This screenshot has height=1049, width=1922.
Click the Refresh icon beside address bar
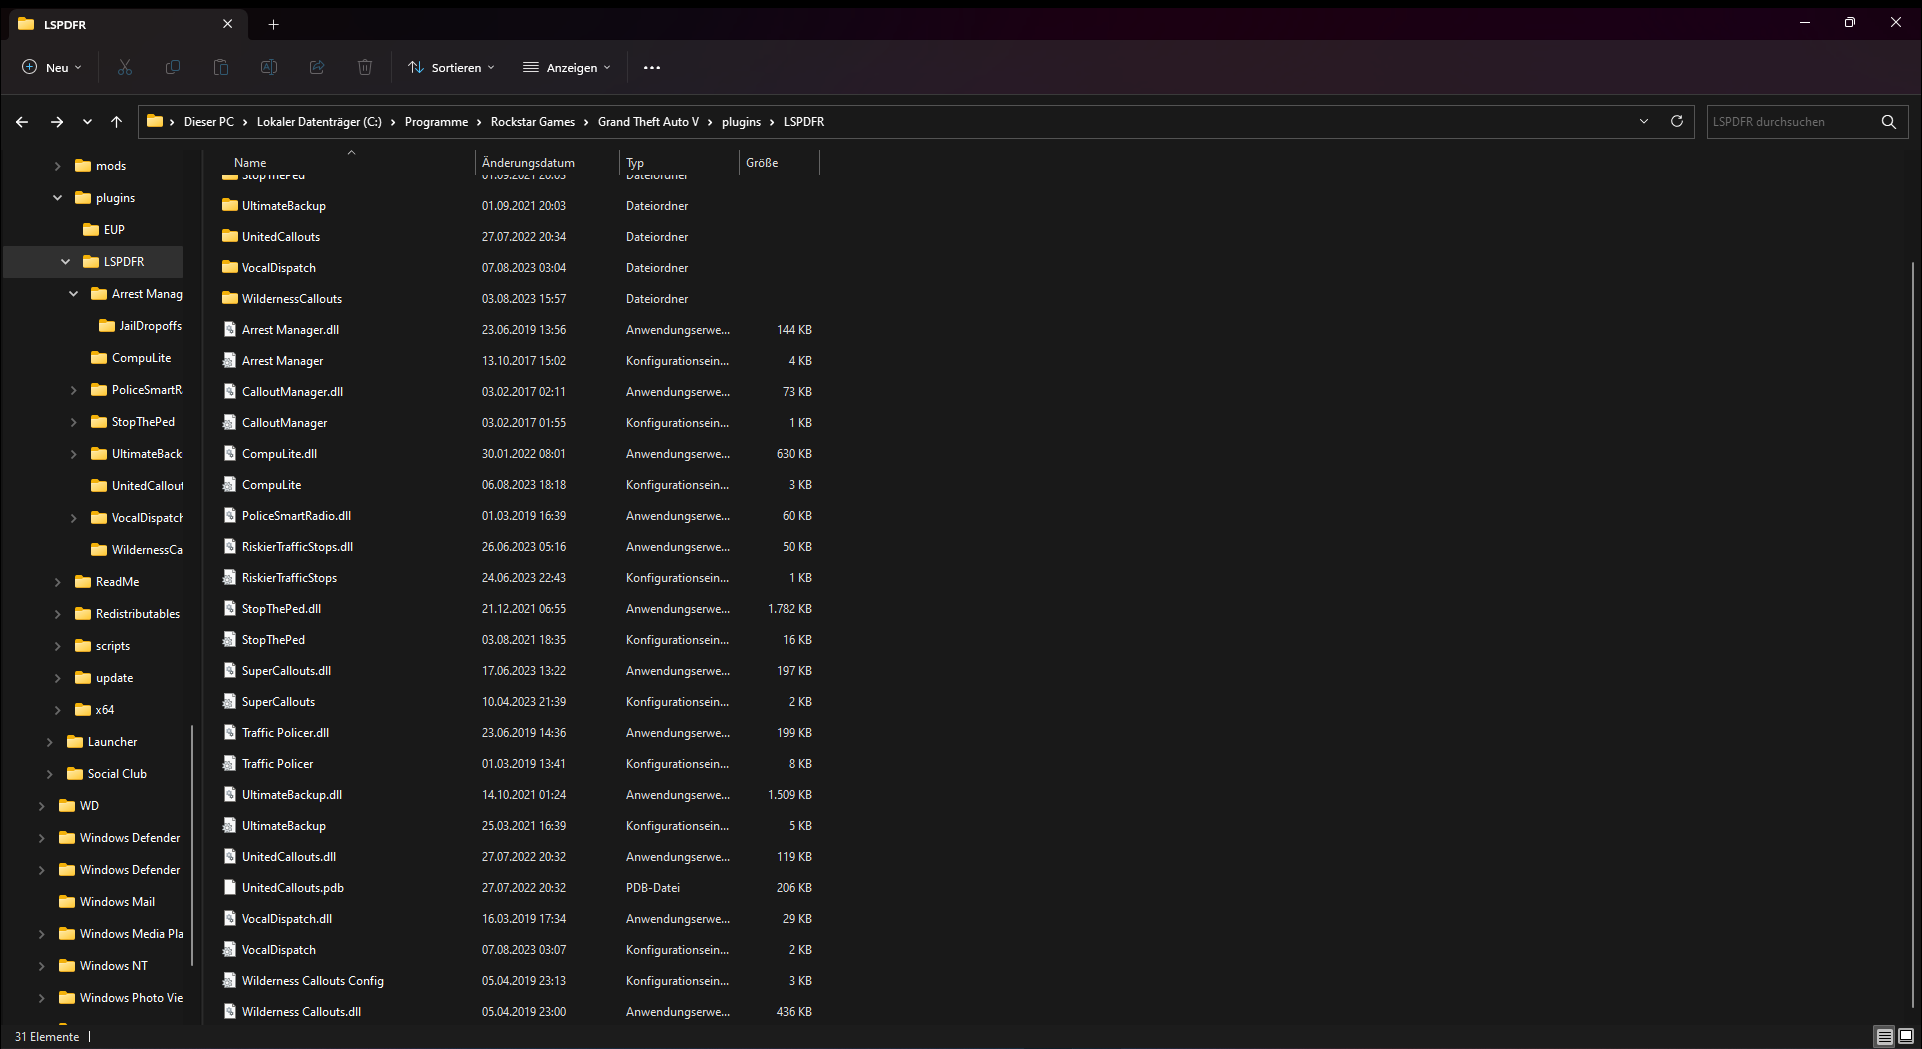tap(1677, 121)
